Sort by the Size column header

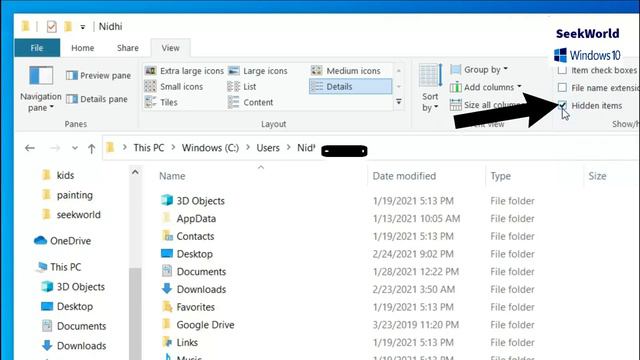[x=597, y=176]
